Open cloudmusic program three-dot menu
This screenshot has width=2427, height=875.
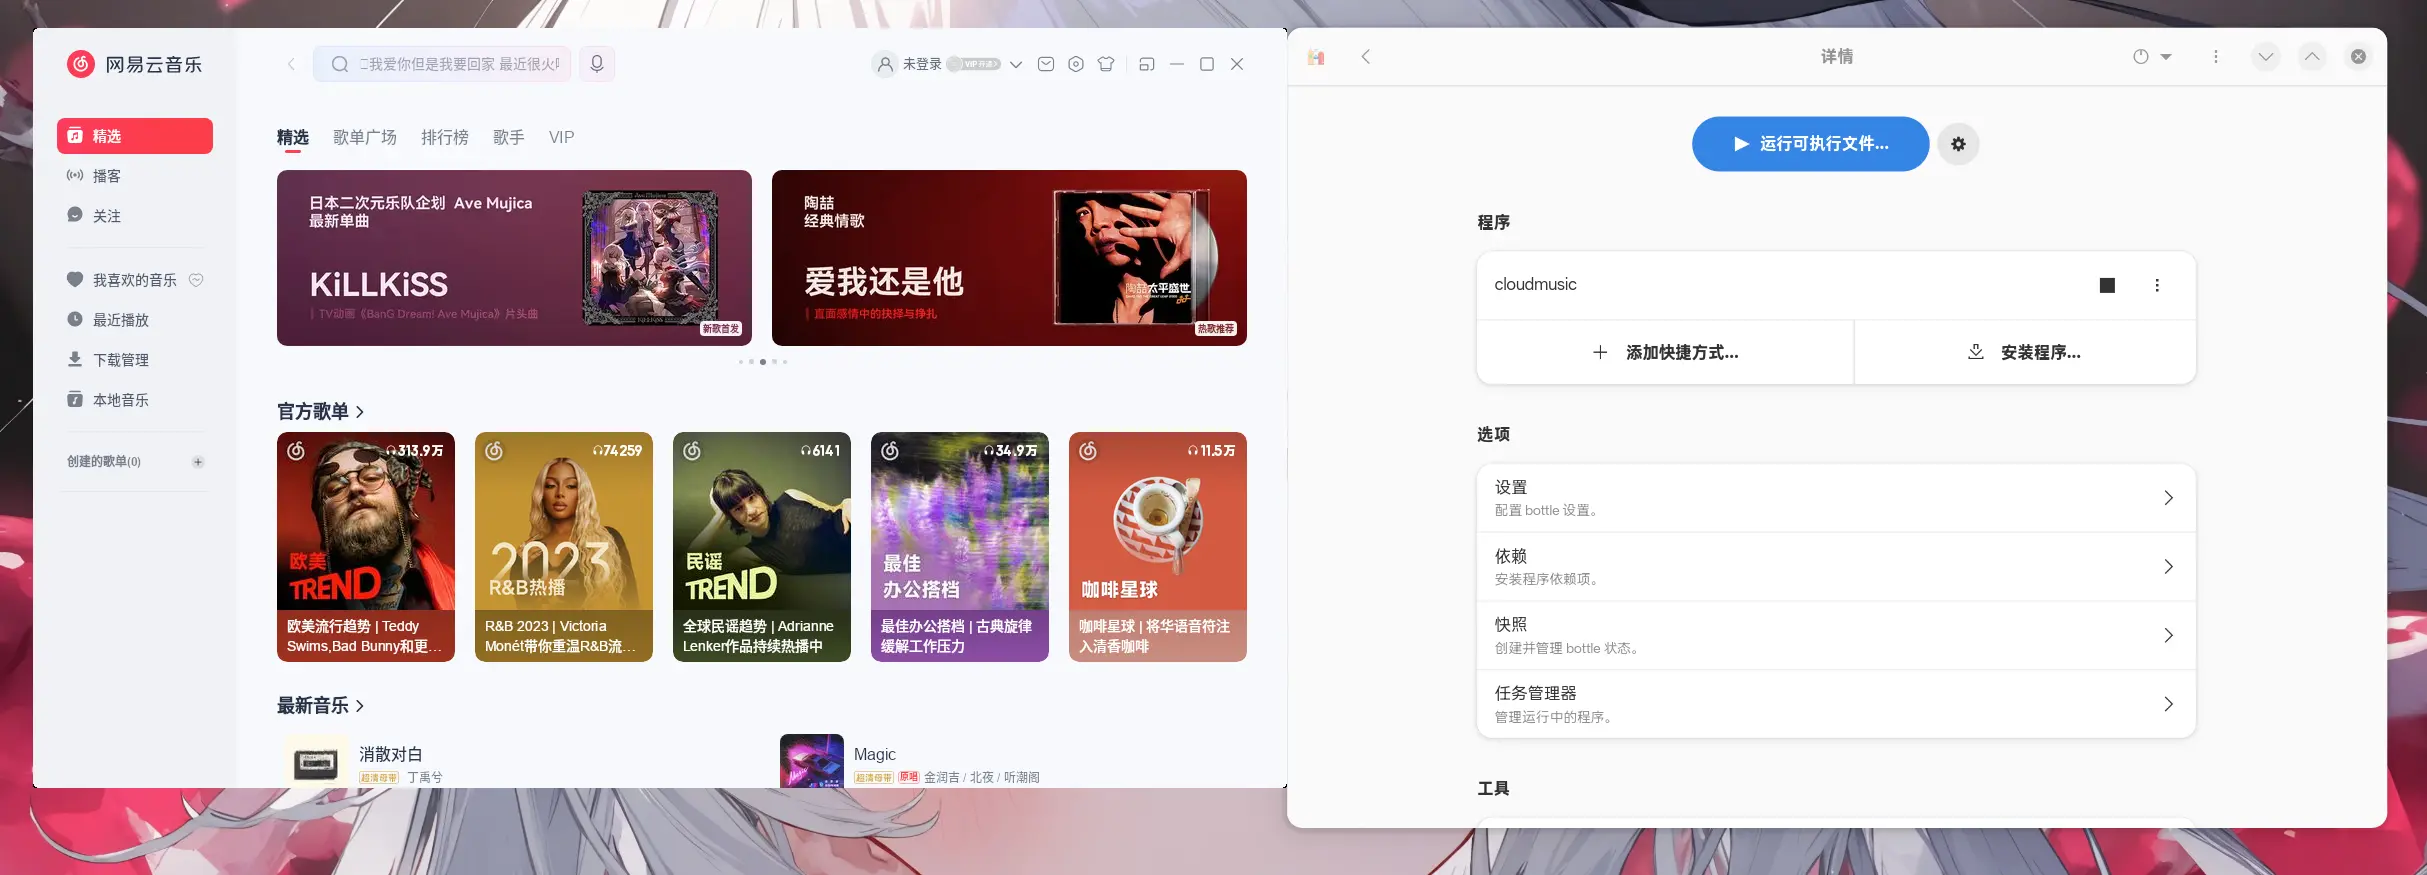pos(2157,285)
